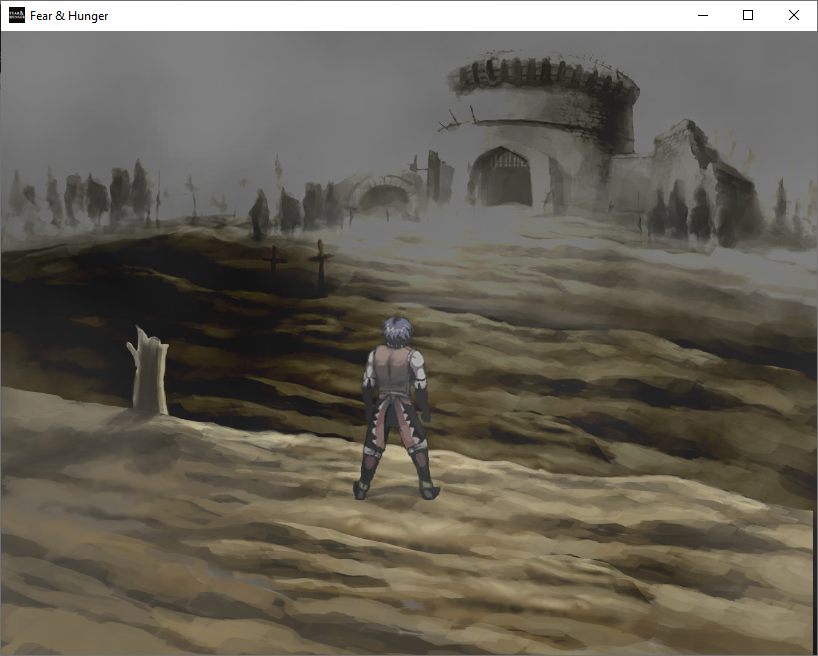818x656 pixels.
Task: Click the window title bar area
Action: pos(400,15)
